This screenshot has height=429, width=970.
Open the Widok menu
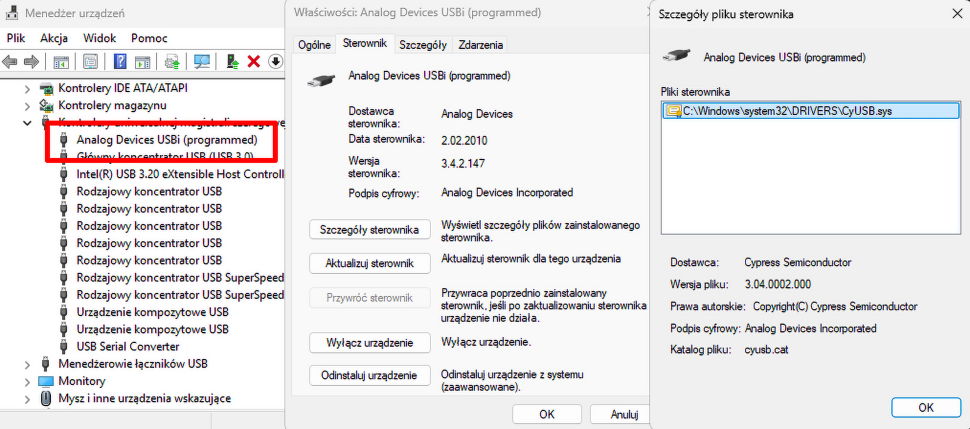point(100,37)
